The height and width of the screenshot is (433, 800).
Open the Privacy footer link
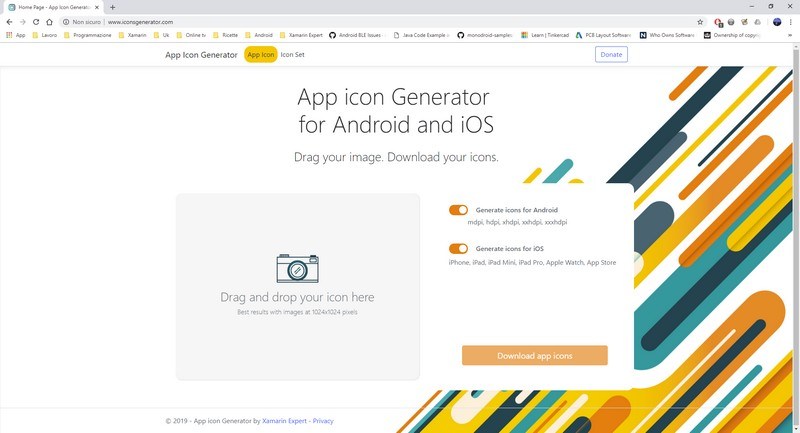pos(323,421)
